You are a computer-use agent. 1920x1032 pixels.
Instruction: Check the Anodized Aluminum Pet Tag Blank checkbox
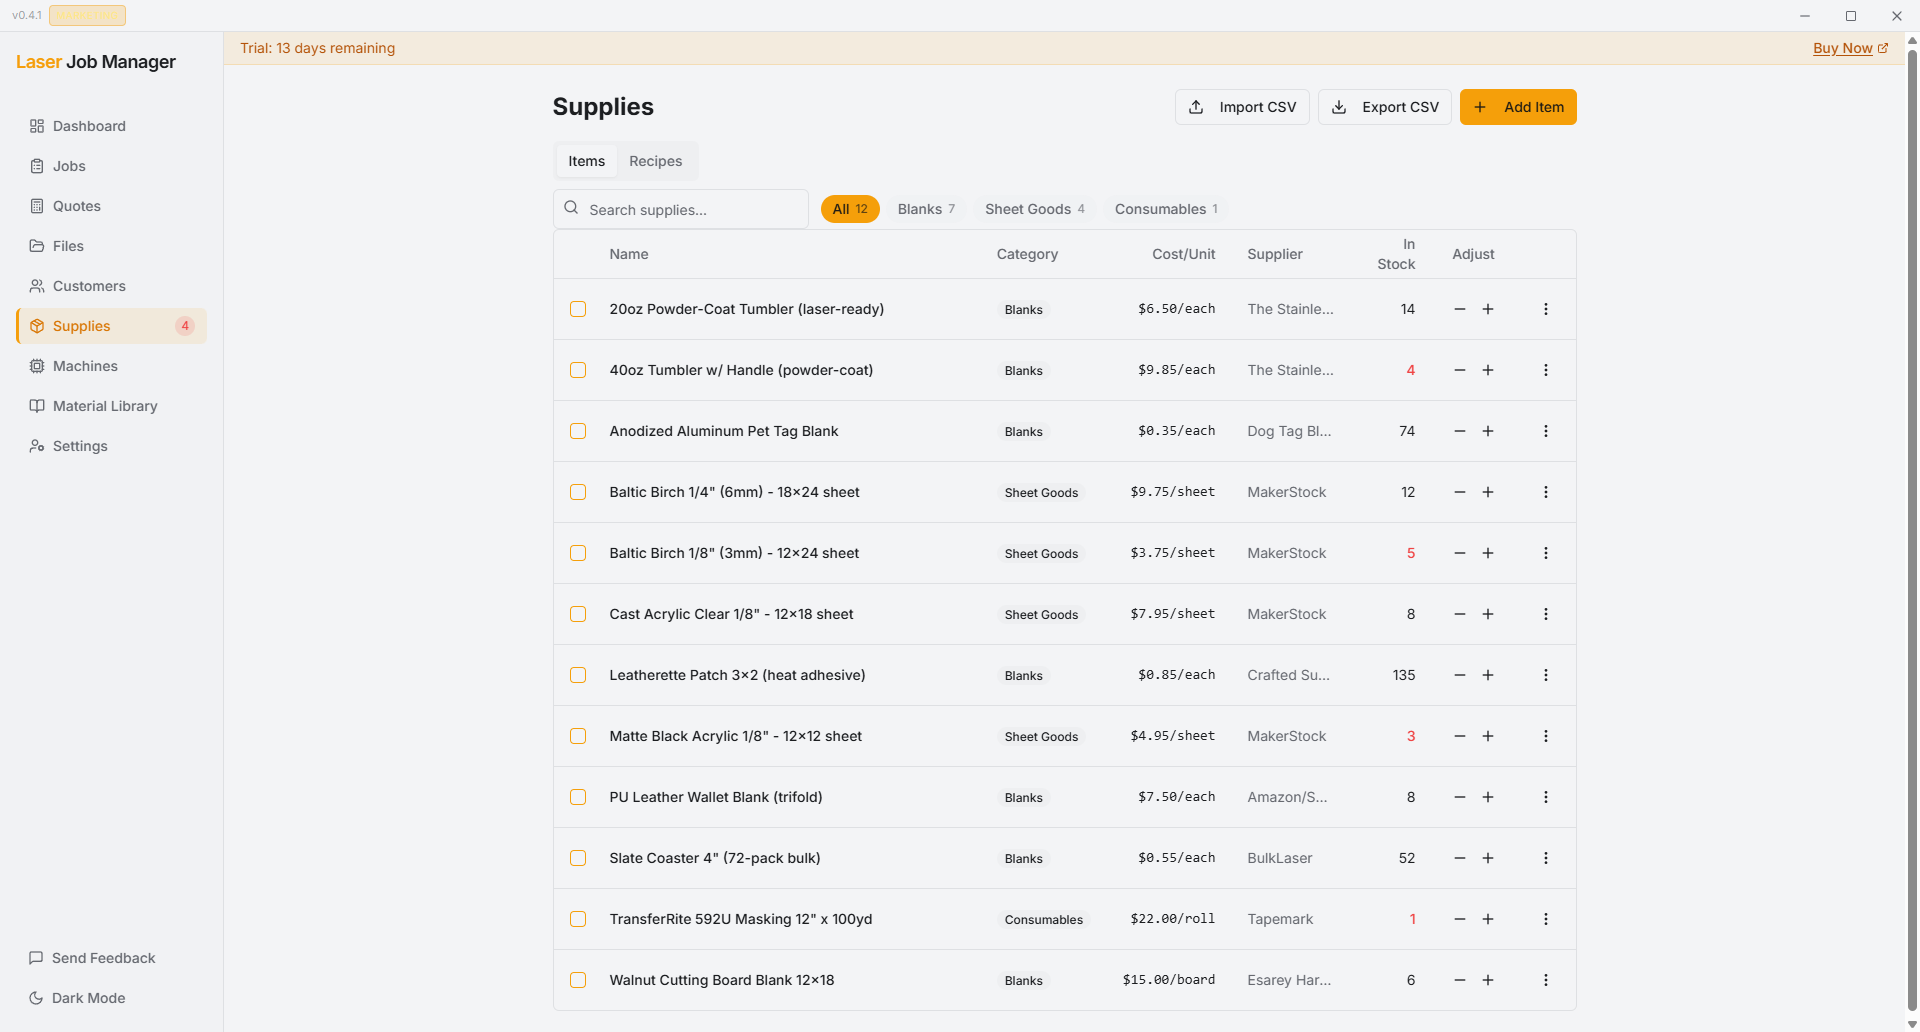tap(578, 431)
